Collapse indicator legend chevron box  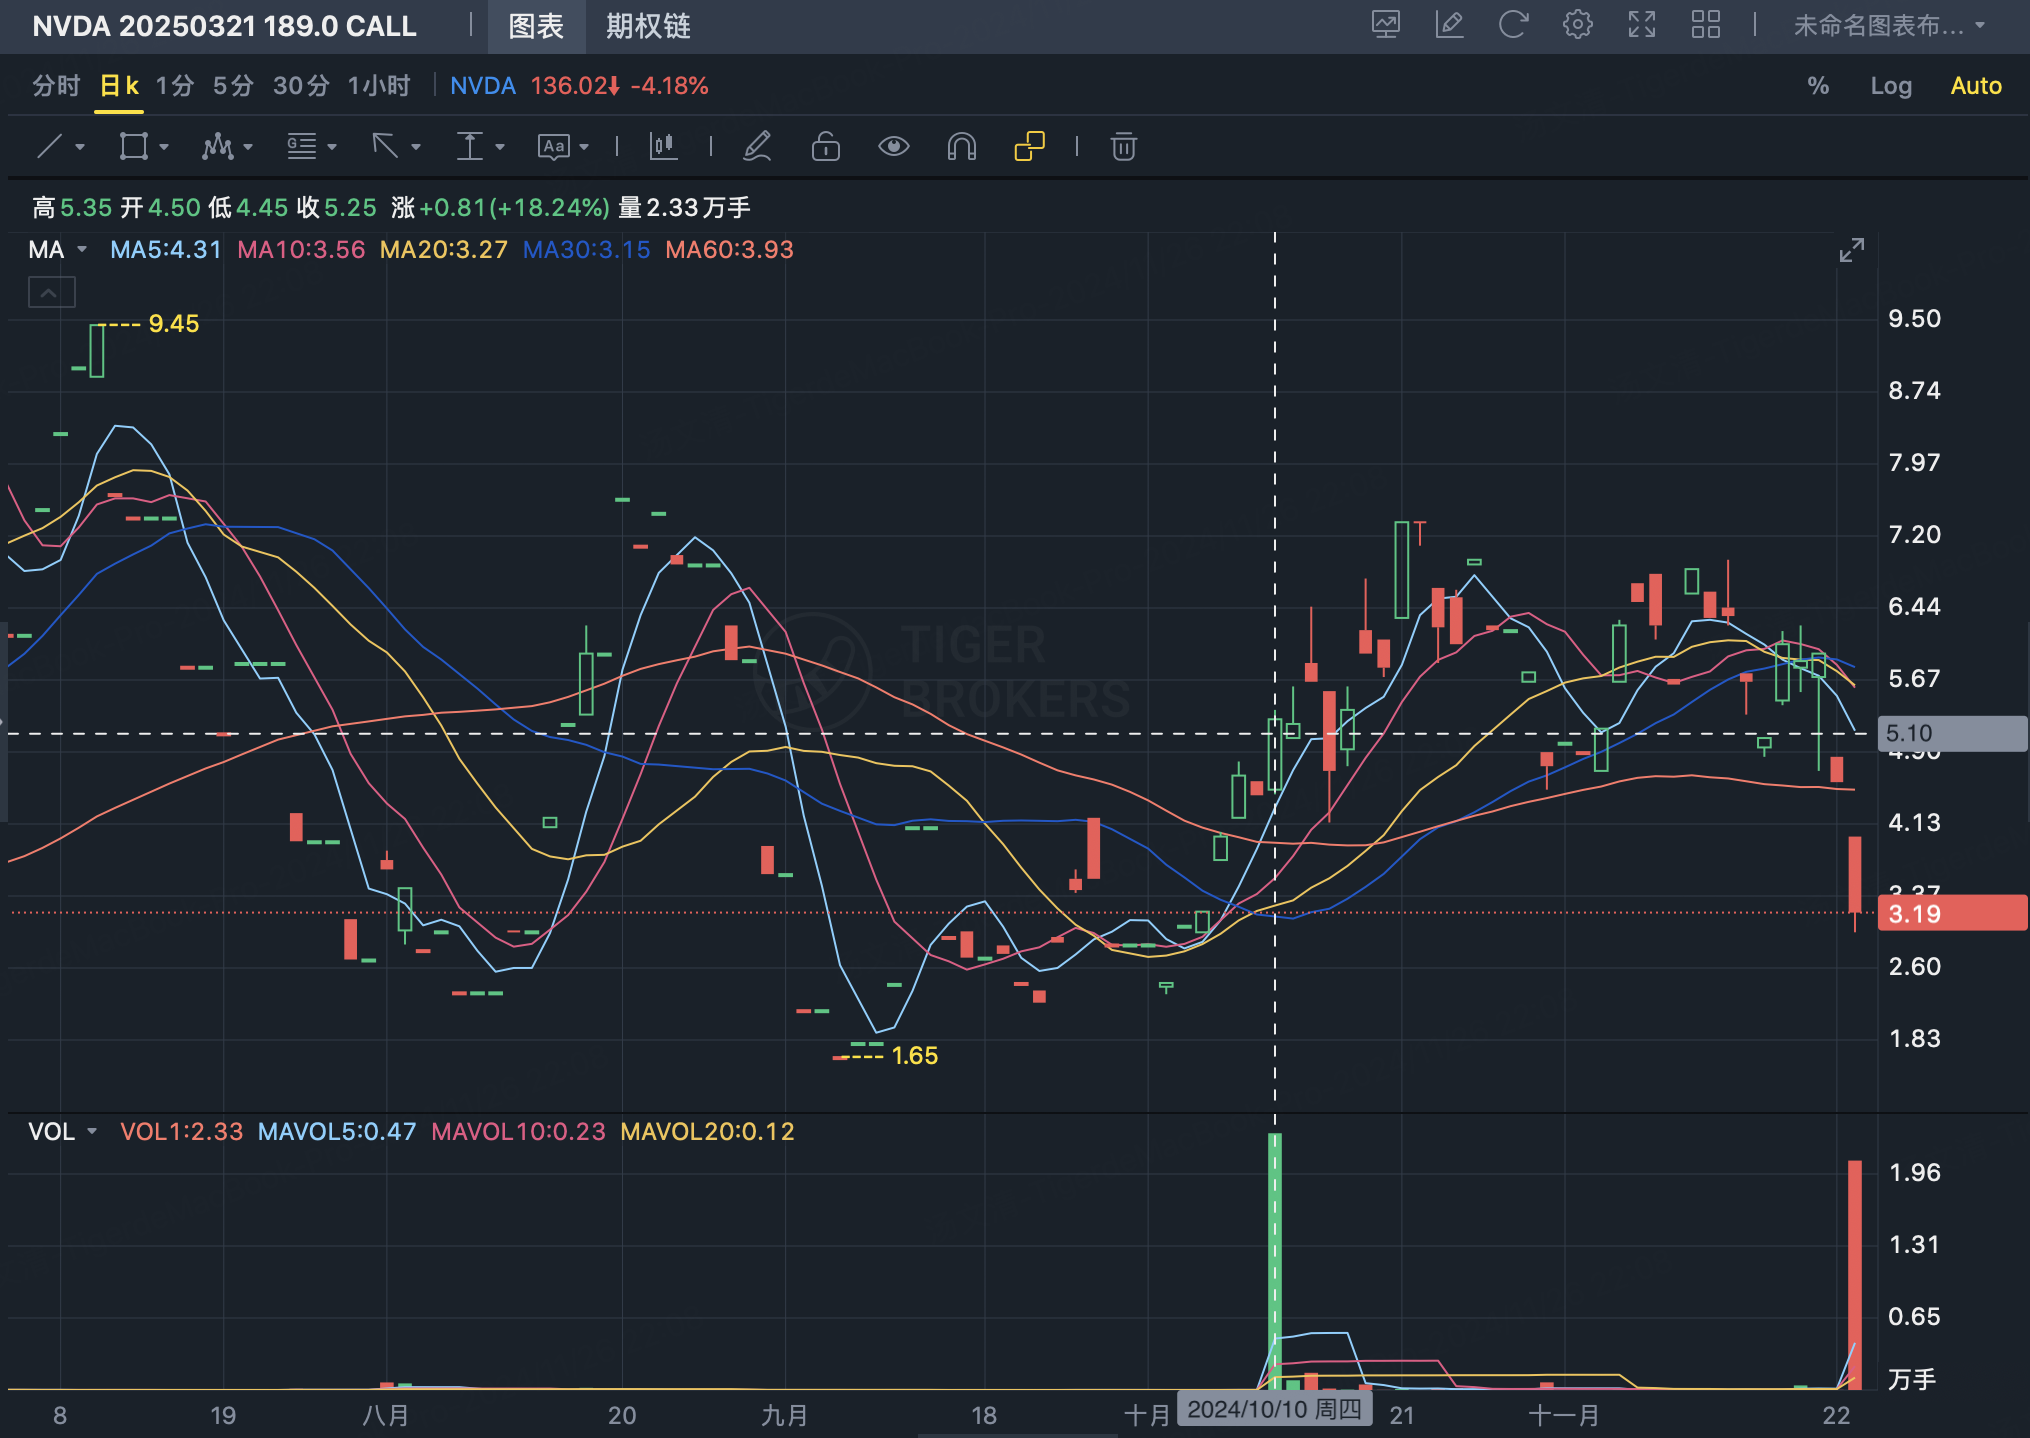tap(51, 293)
